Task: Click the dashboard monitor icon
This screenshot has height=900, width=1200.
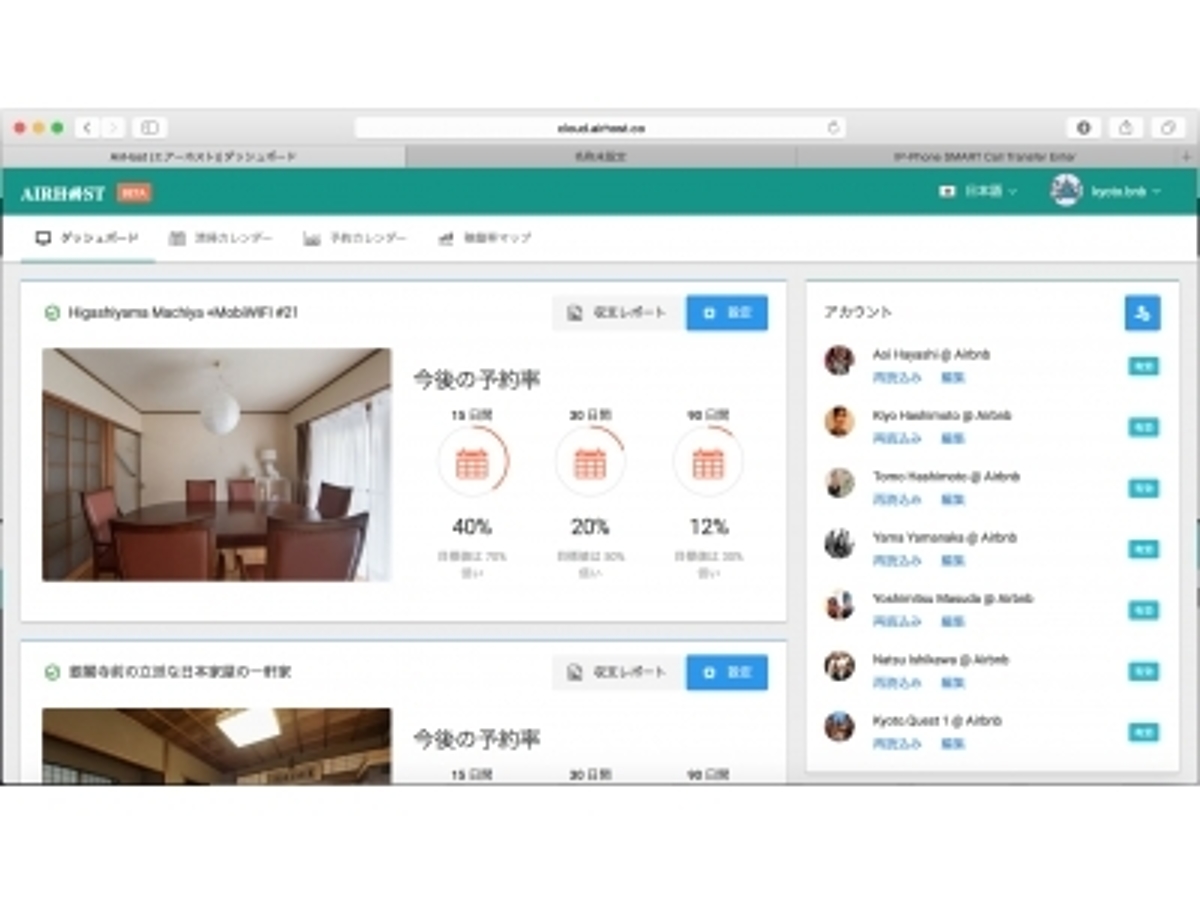Action: (43, 239)
